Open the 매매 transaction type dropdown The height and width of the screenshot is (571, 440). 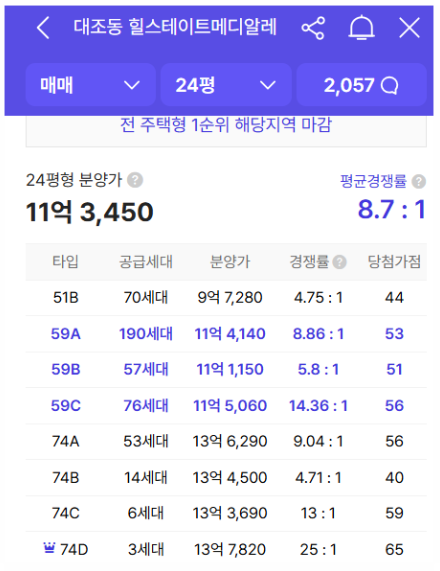click(x=91, y=85)
